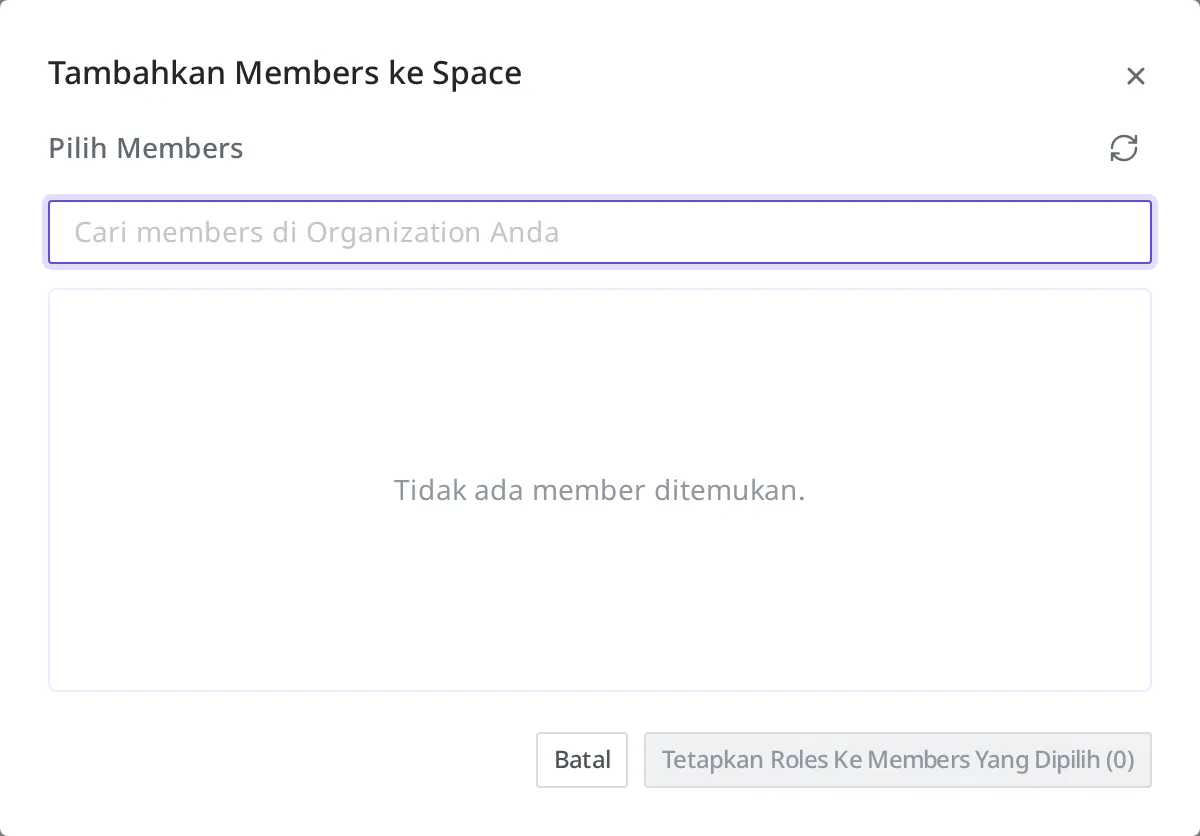The image size is (1200, 836).
Task: Select the 'Tidak ada member ditemukan.' text
Action: [599, 491]
